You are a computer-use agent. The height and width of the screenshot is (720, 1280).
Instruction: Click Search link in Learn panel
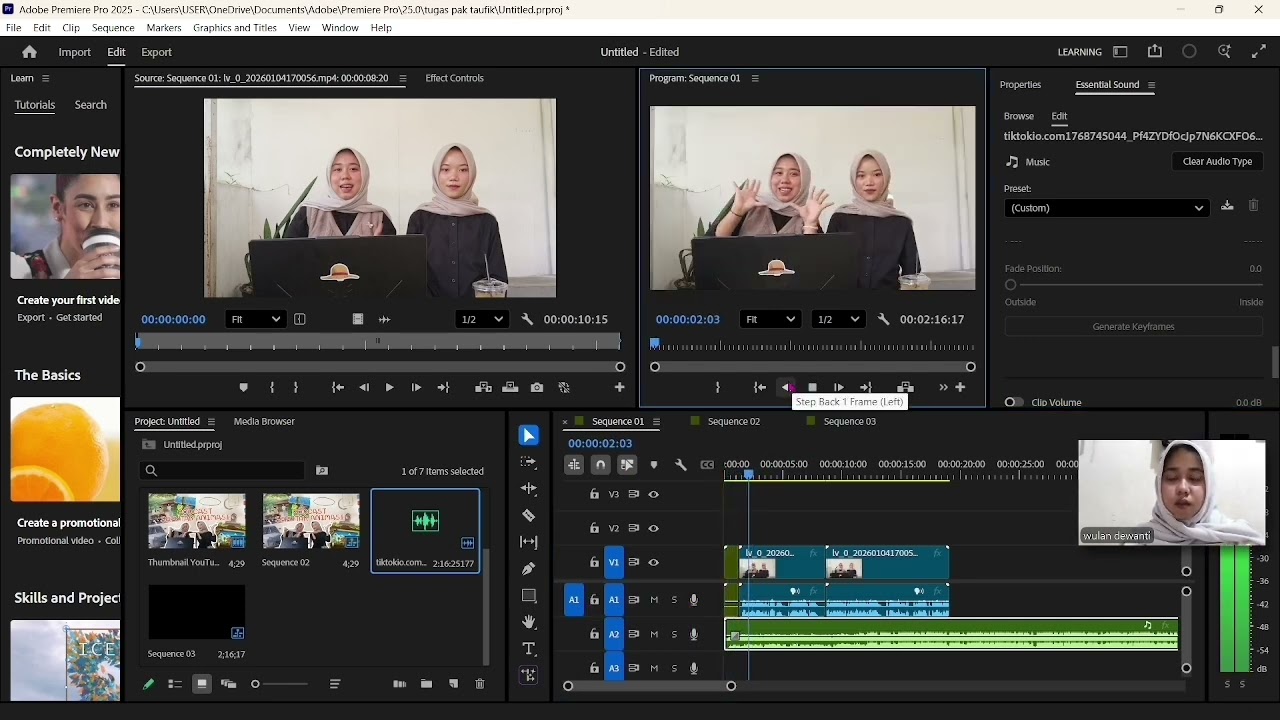pos(90,105)
